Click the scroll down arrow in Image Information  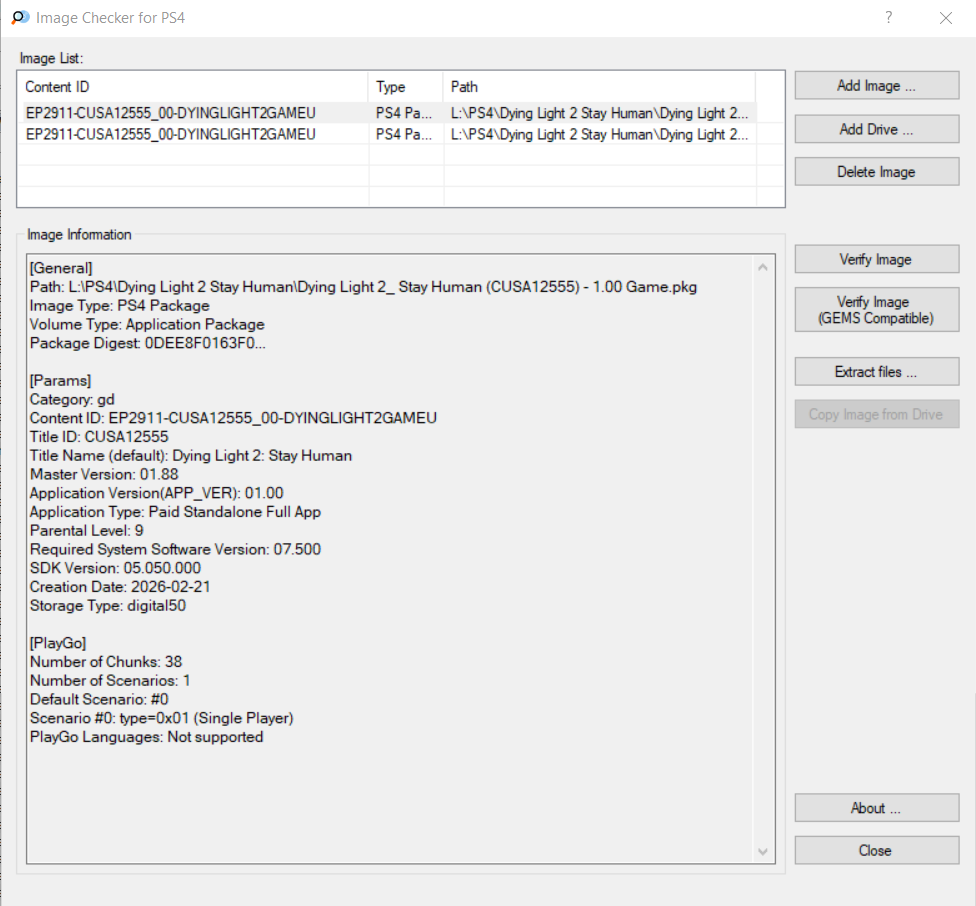click(x=764, y=852)
